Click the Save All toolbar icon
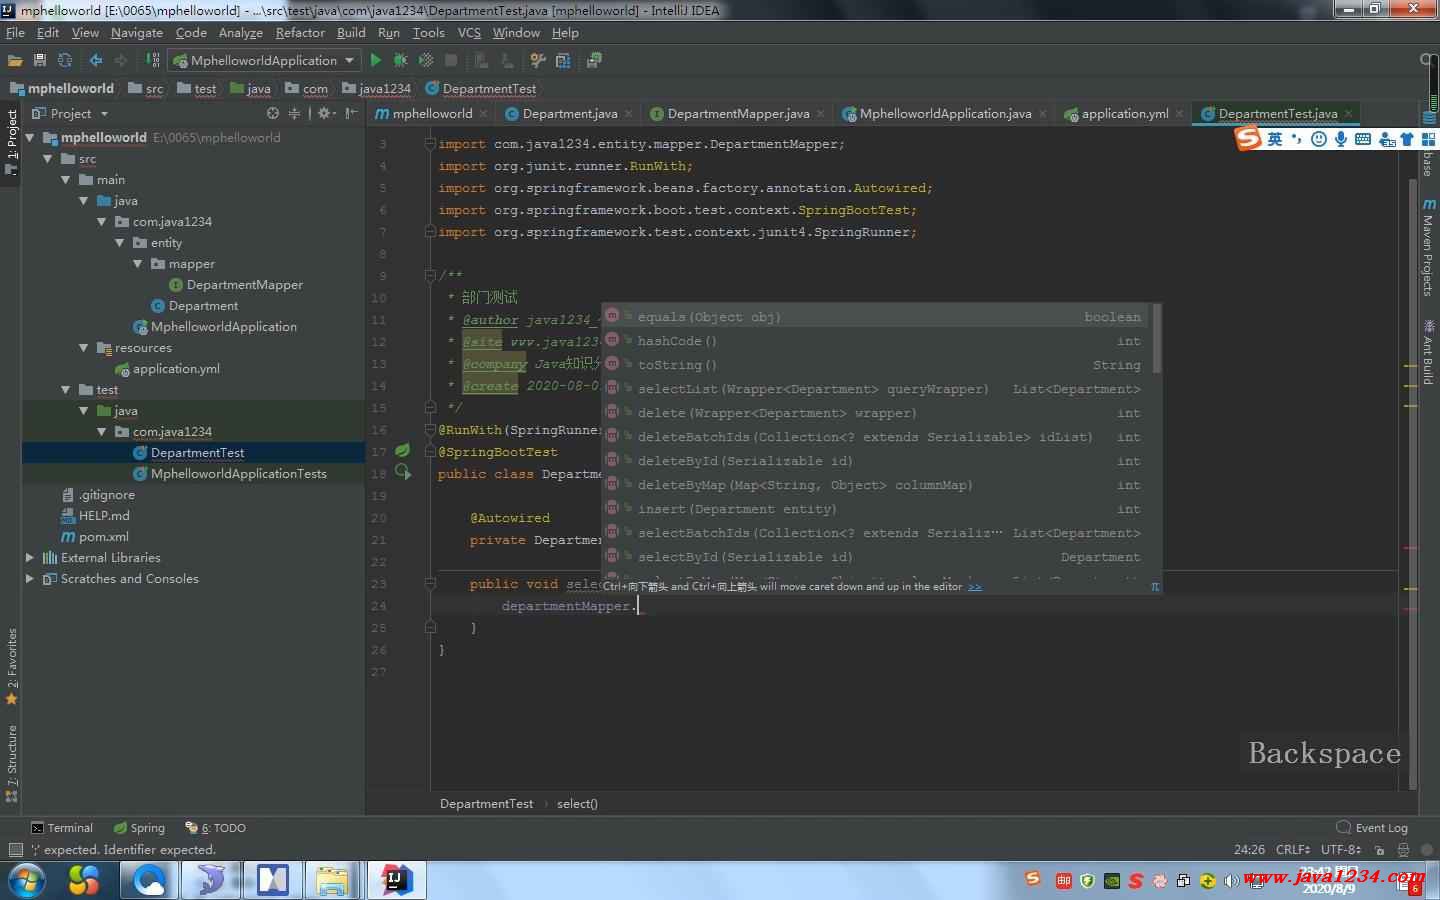Screen dimensions: 1440x900 click(x=40, y=61)
